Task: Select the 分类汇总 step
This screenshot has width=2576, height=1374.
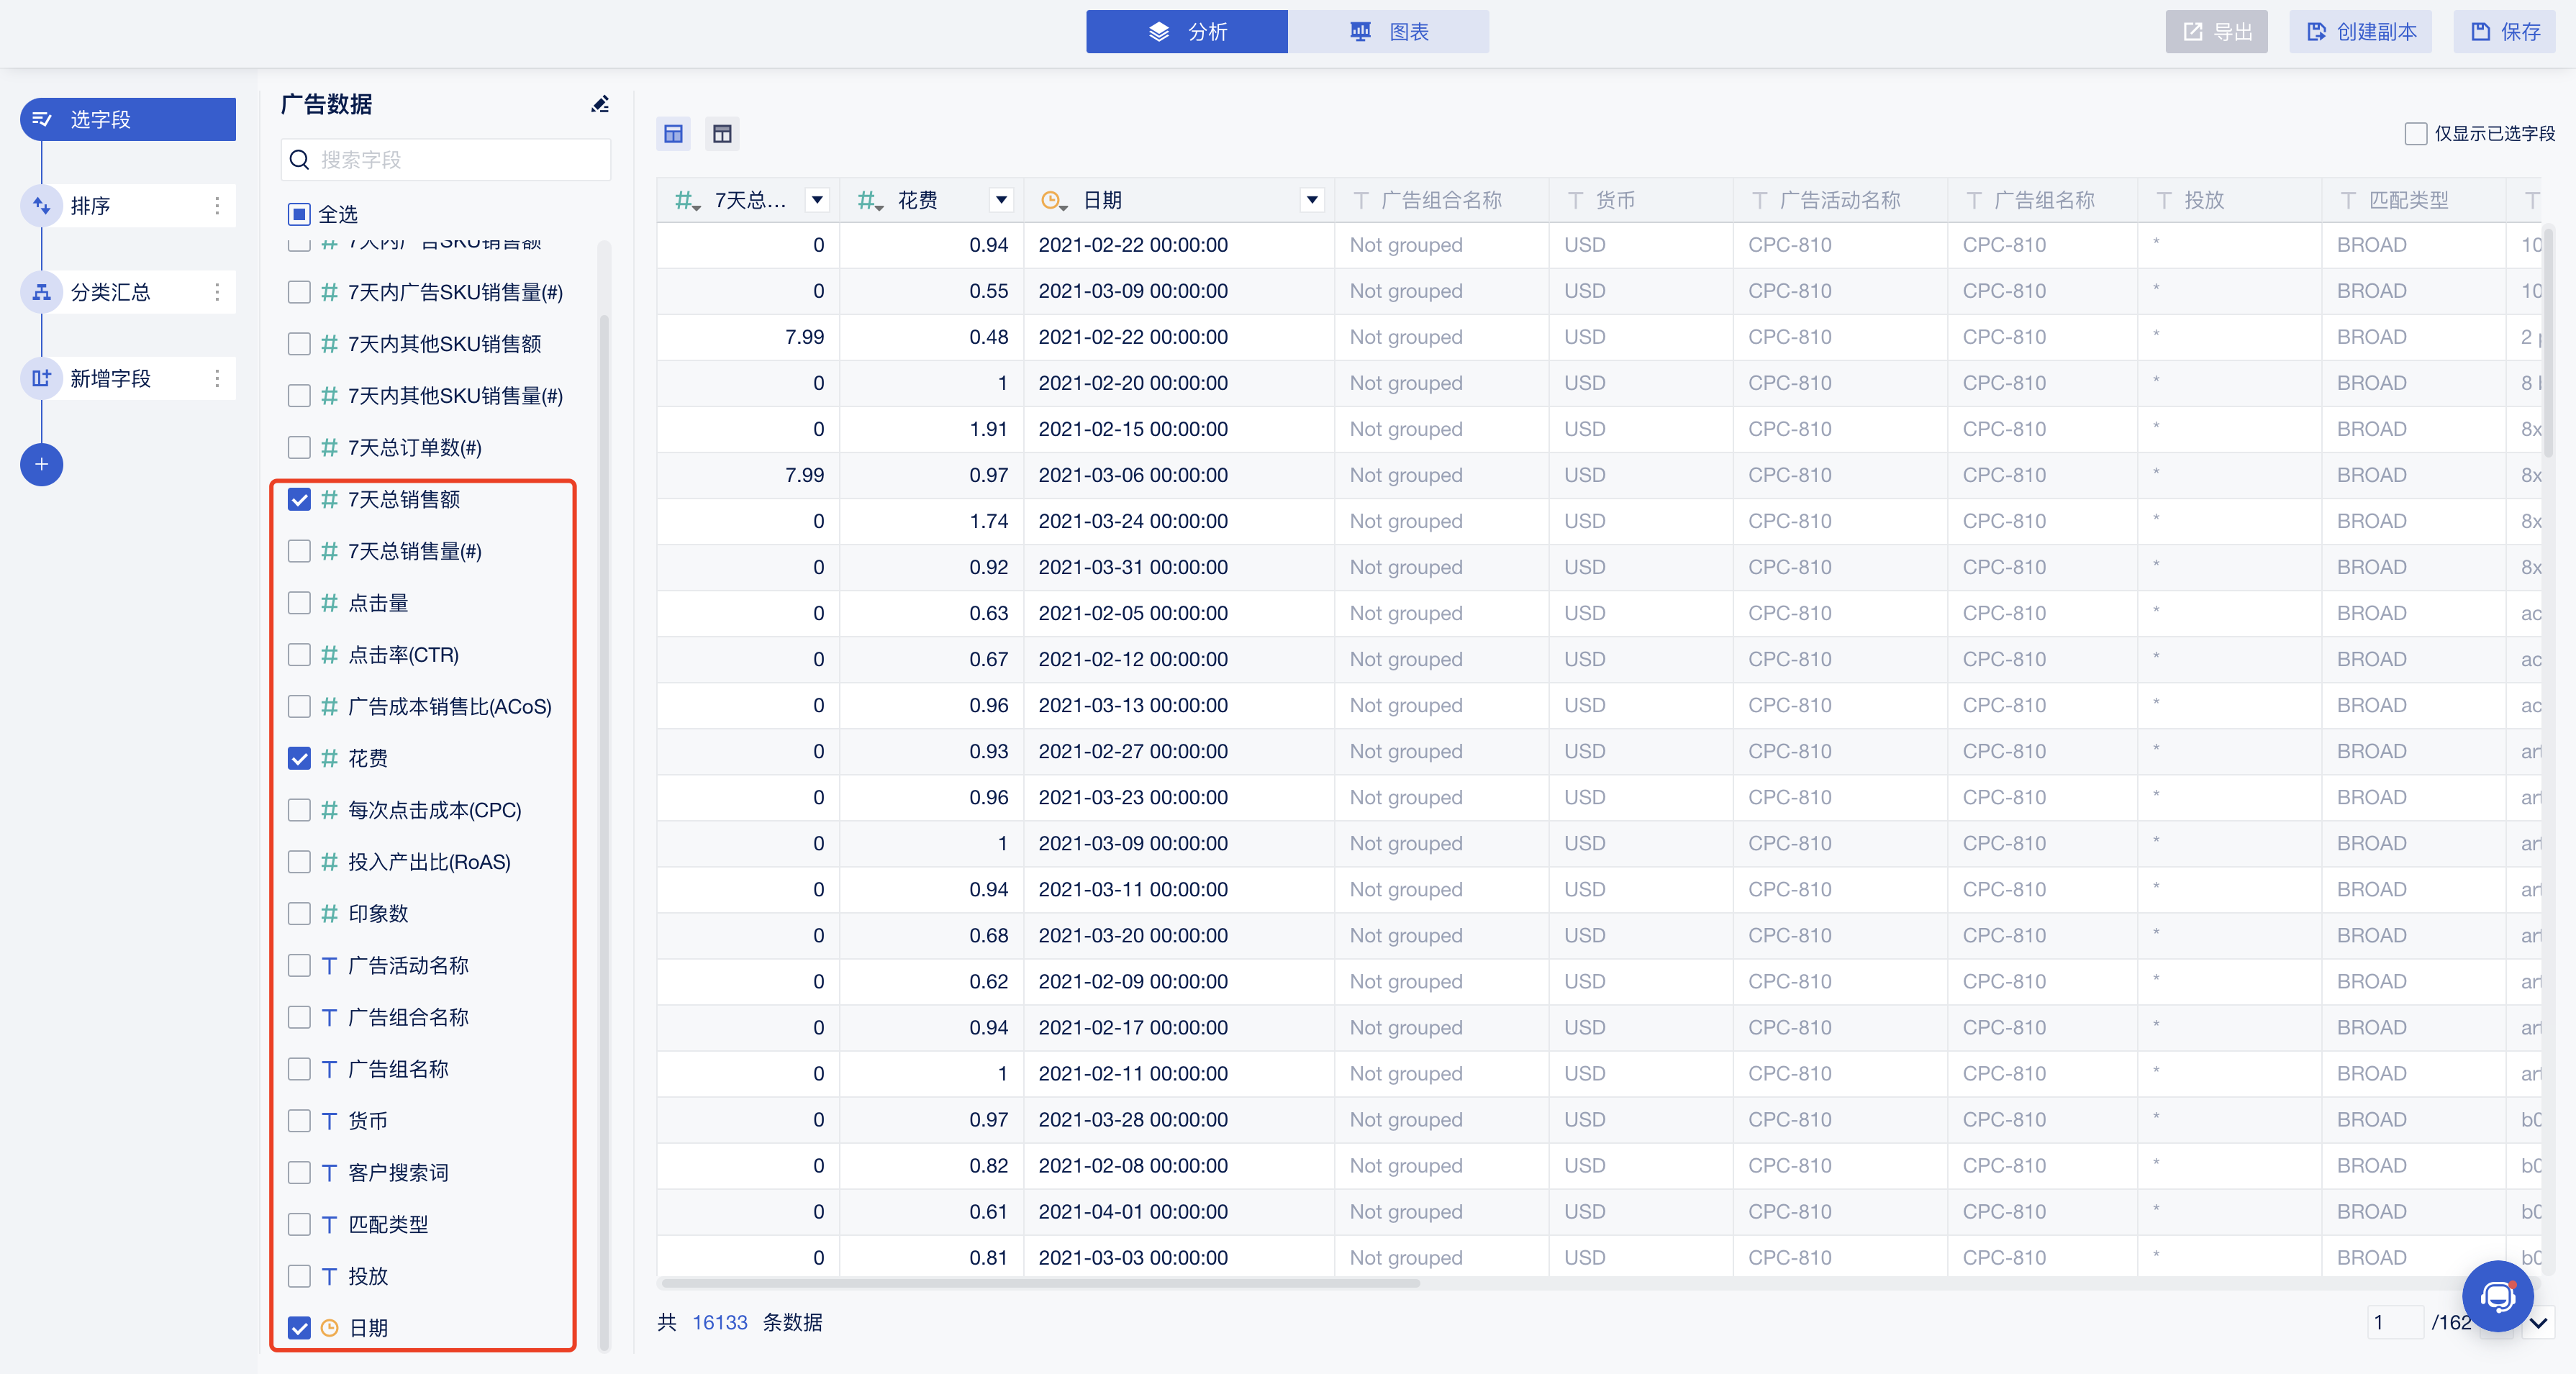Action: click(110, 292)
